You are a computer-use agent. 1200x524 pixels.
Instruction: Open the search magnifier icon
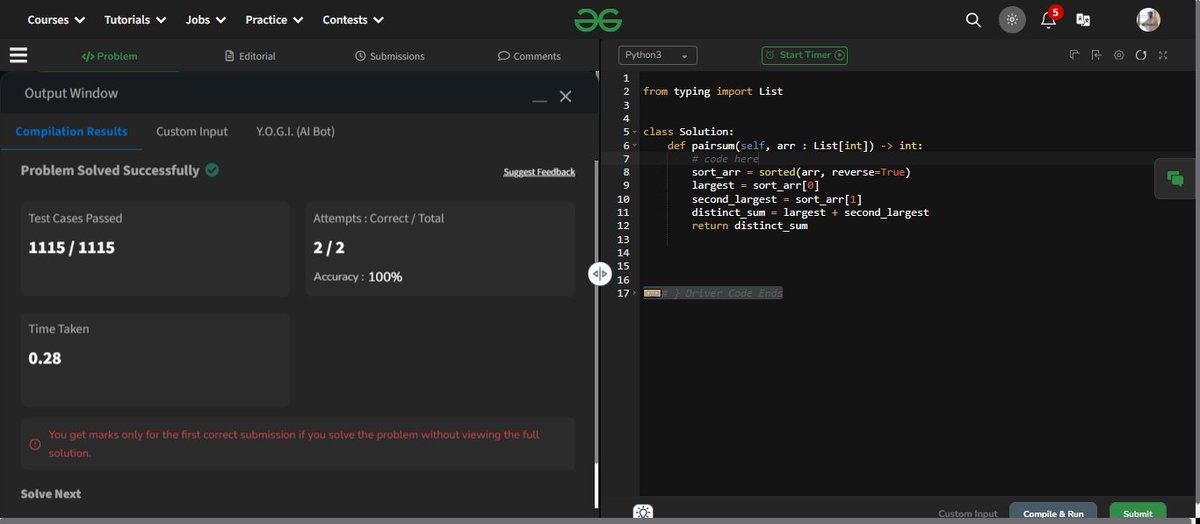pos(973,20)
